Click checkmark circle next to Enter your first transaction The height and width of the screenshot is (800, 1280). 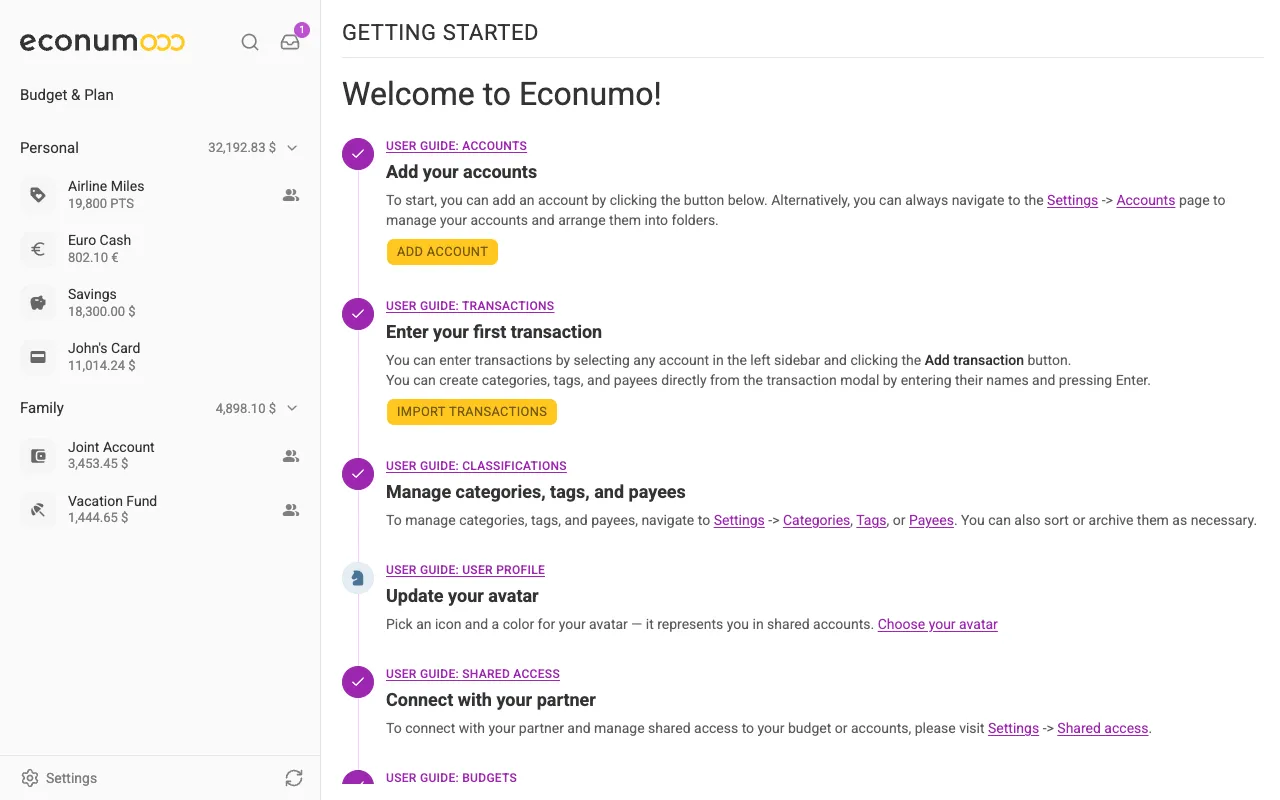(358, 314)
